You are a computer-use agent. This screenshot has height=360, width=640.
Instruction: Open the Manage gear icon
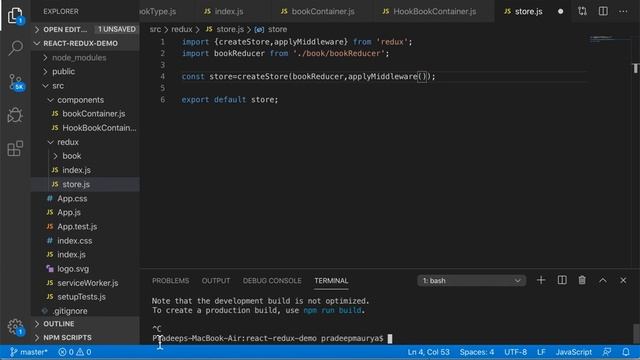[15, 327]
